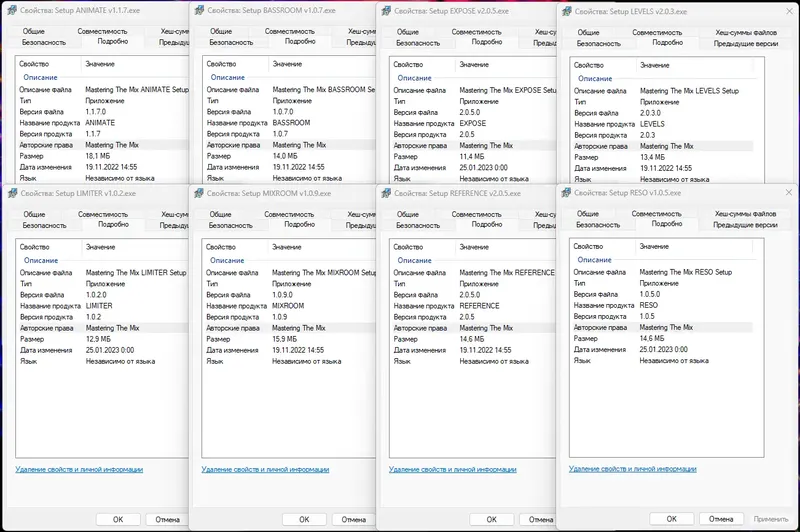Screen dimensions: 800x532
Task: Select file version value 2.0.3.0
Action: (651, 113)
